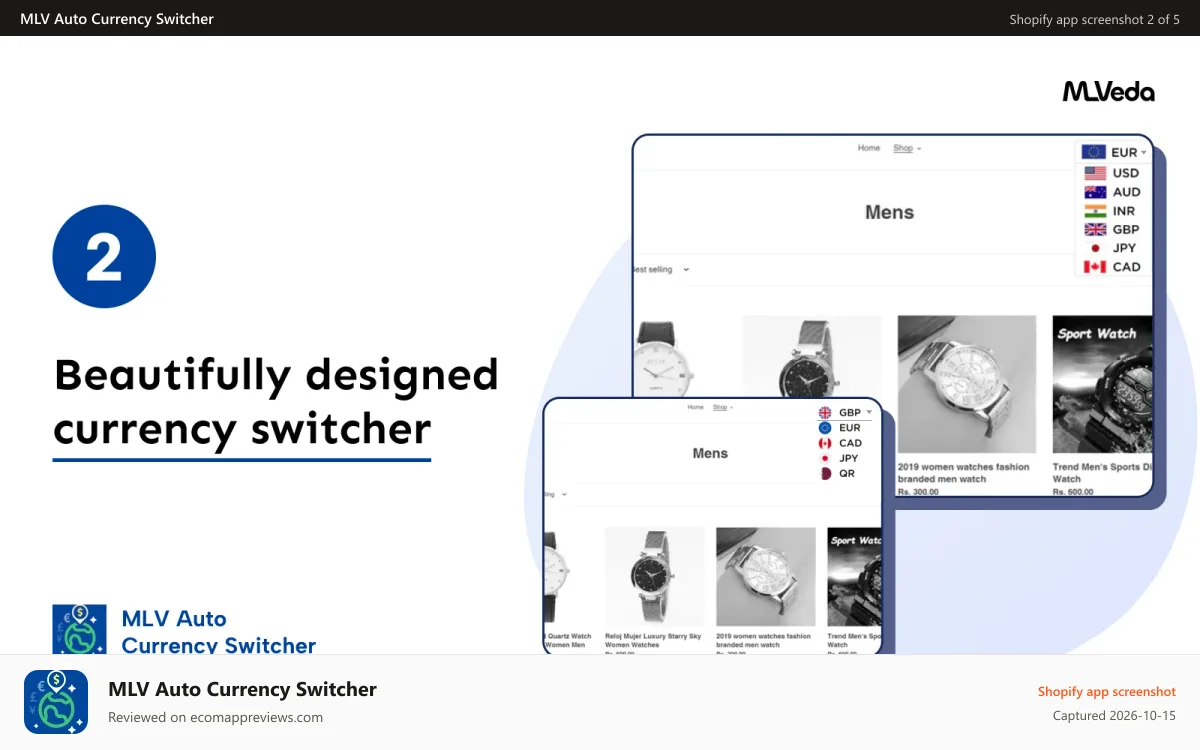
Task: Select EUR in the small preview's currency list
Action: (839, 428)
